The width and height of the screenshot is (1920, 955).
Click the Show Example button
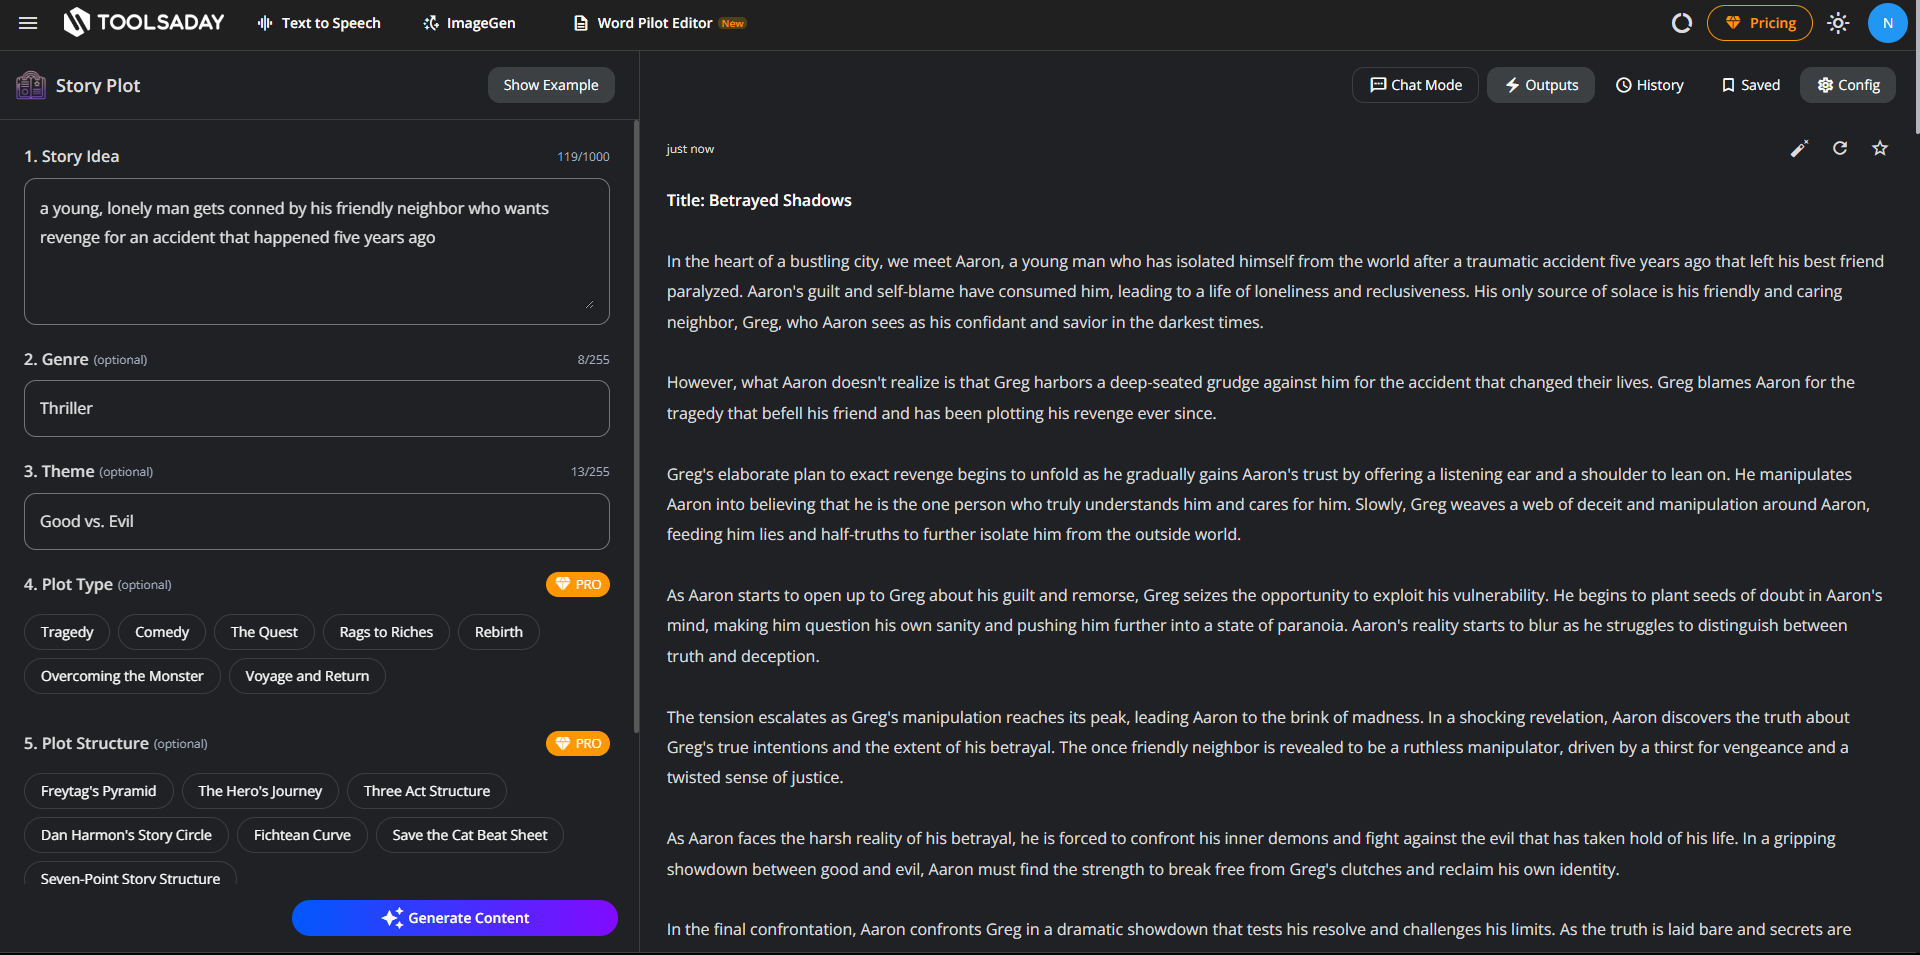(551, 85)
